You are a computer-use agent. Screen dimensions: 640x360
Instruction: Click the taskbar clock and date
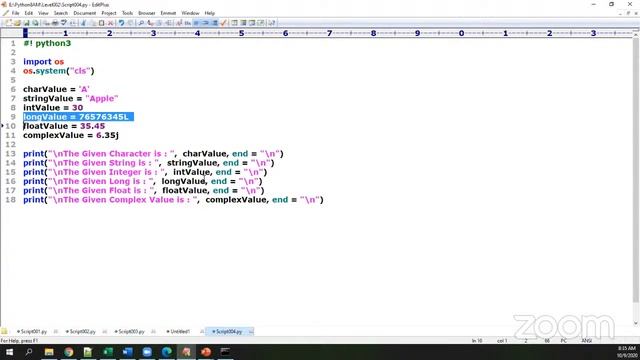pyautogui.click(x=627, y=351)
